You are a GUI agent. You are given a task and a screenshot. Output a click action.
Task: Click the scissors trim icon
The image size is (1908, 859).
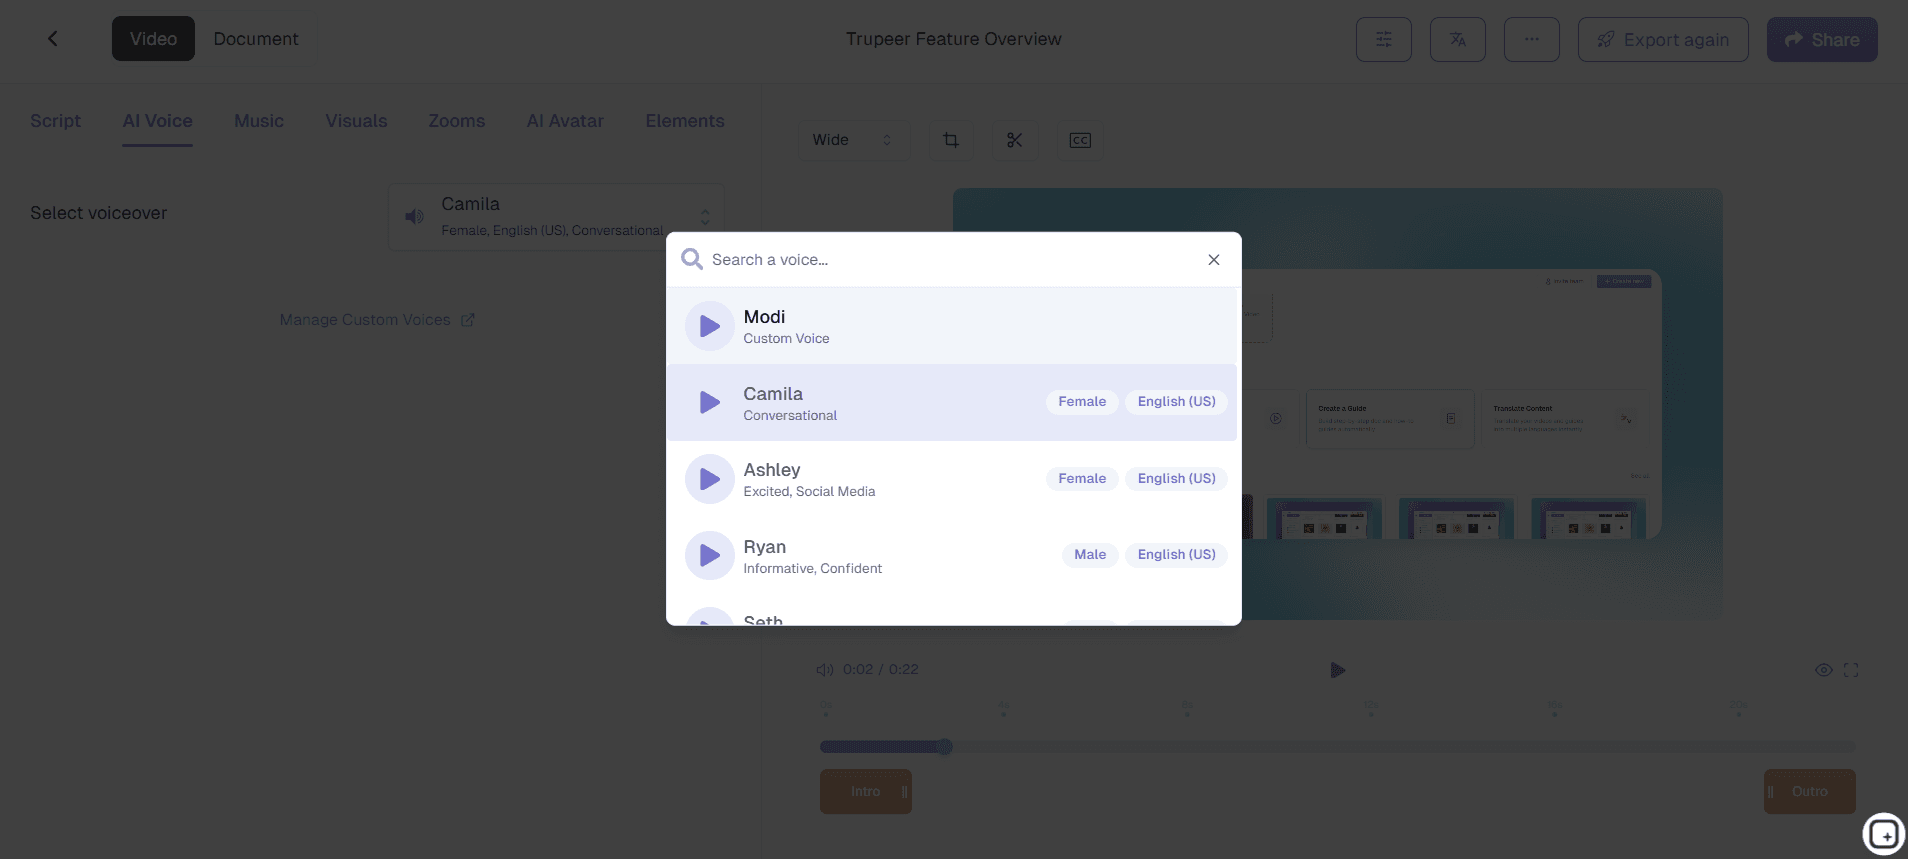1015,140
